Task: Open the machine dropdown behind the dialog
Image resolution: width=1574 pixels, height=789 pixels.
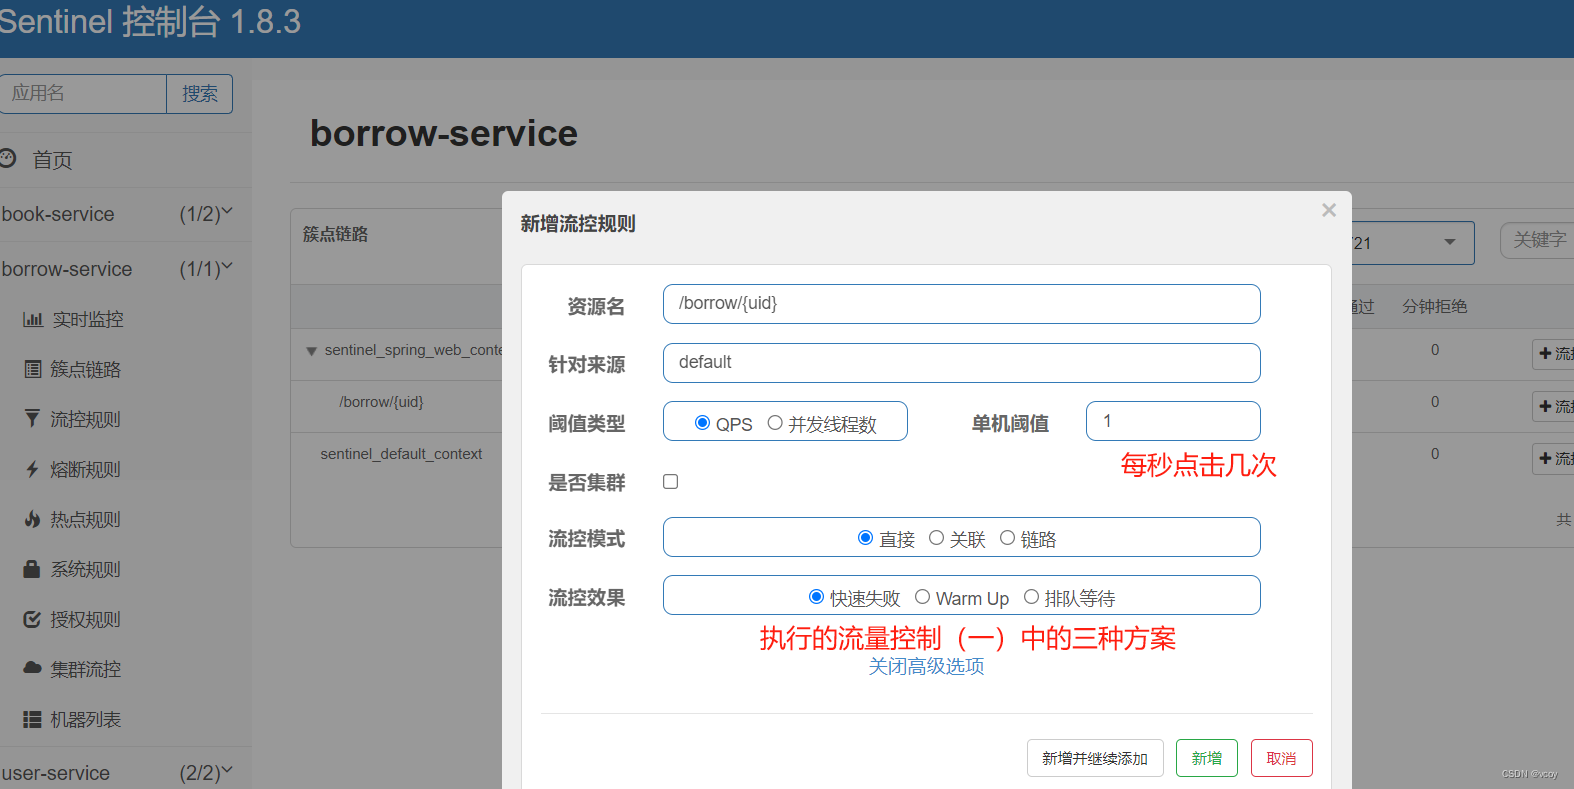Action: [1412, 243]
